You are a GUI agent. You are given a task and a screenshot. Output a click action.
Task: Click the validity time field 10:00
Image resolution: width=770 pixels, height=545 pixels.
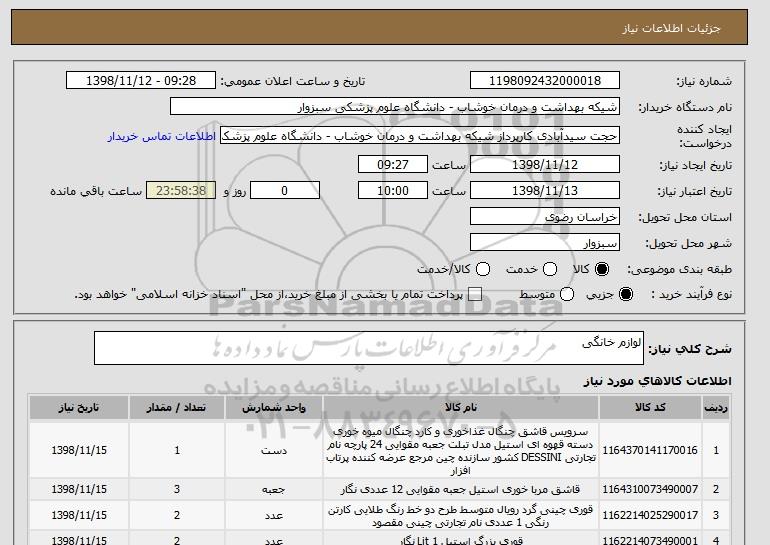[393, 191]
